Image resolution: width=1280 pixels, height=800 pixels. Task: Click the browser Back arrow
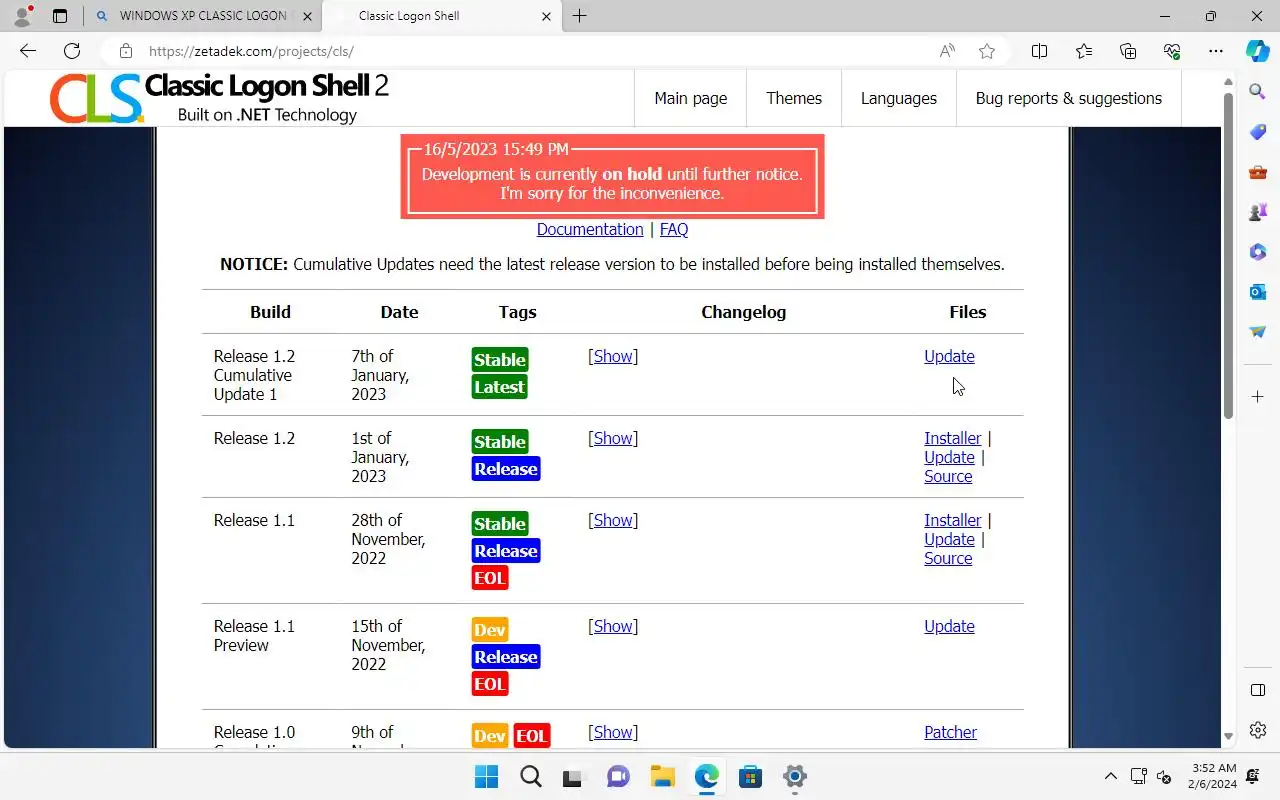coord(28,51)
